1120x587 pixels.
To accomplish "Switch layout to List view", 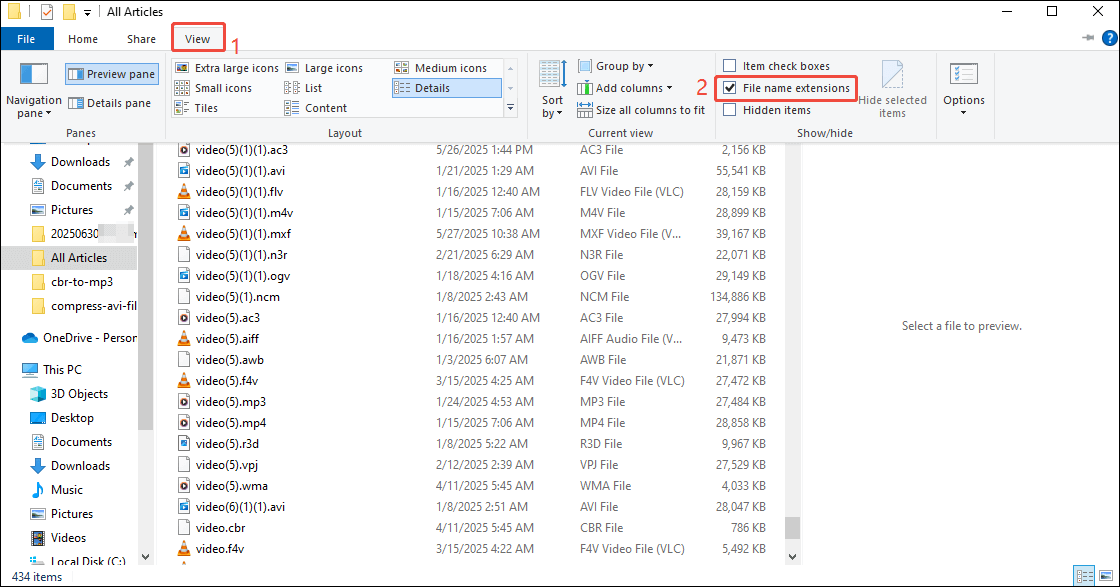I will [x=303, y=88].
